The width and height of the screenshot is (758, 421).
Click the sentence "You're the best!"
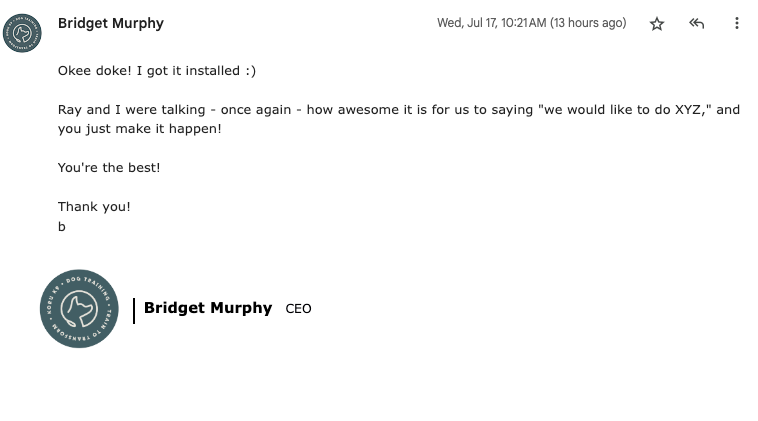pos(109,168)
